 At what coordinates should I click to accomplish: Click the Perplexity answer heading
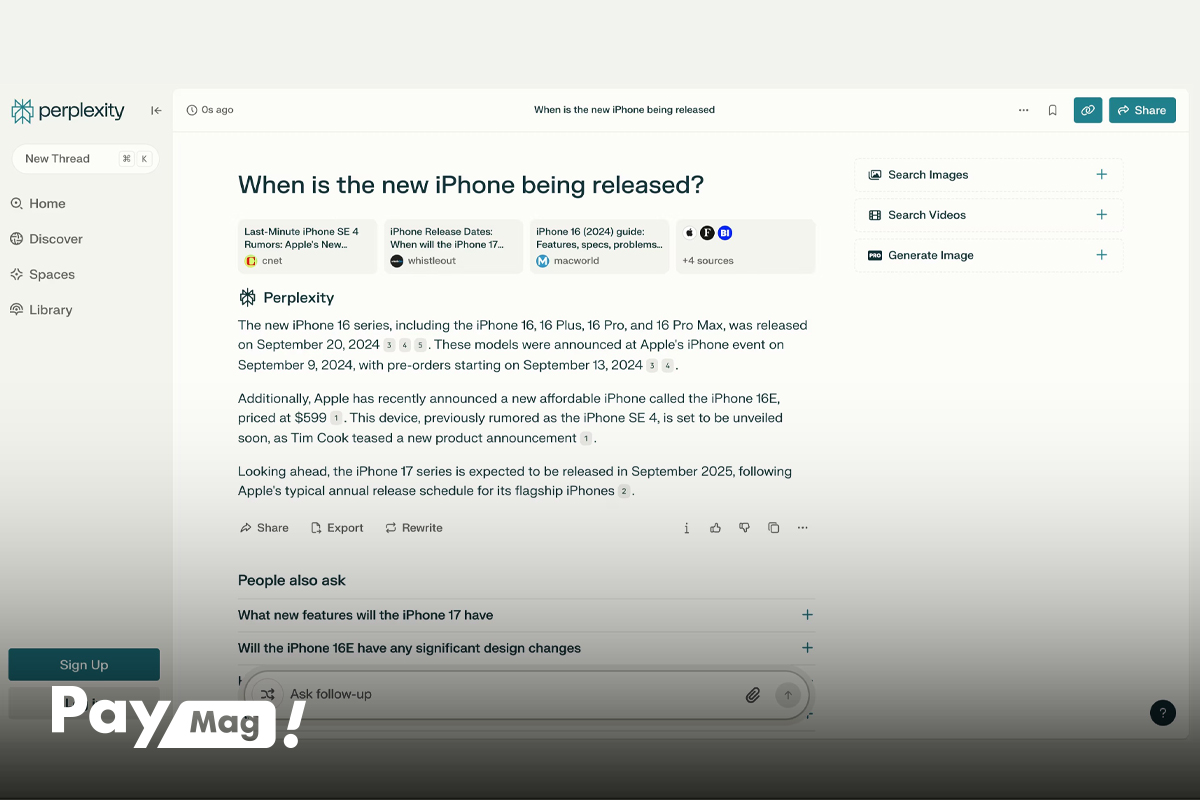coord(286,298)
